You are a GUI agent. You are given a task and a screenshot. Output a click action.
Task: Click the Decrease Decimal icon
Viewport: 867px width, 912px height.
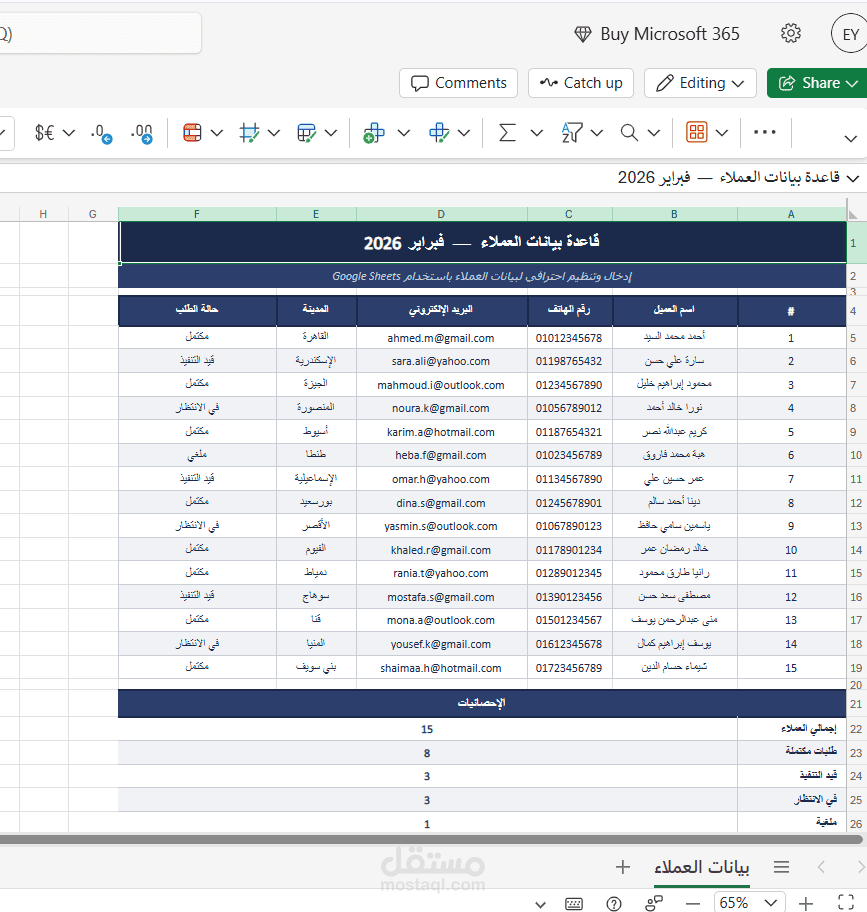(x=100, y=132)
